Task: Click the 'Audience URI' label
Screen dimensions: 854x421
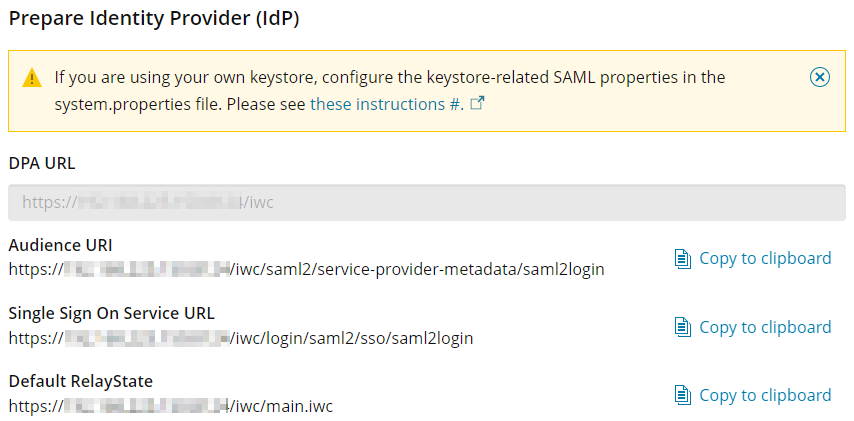Action: click(x=60, y=245)
